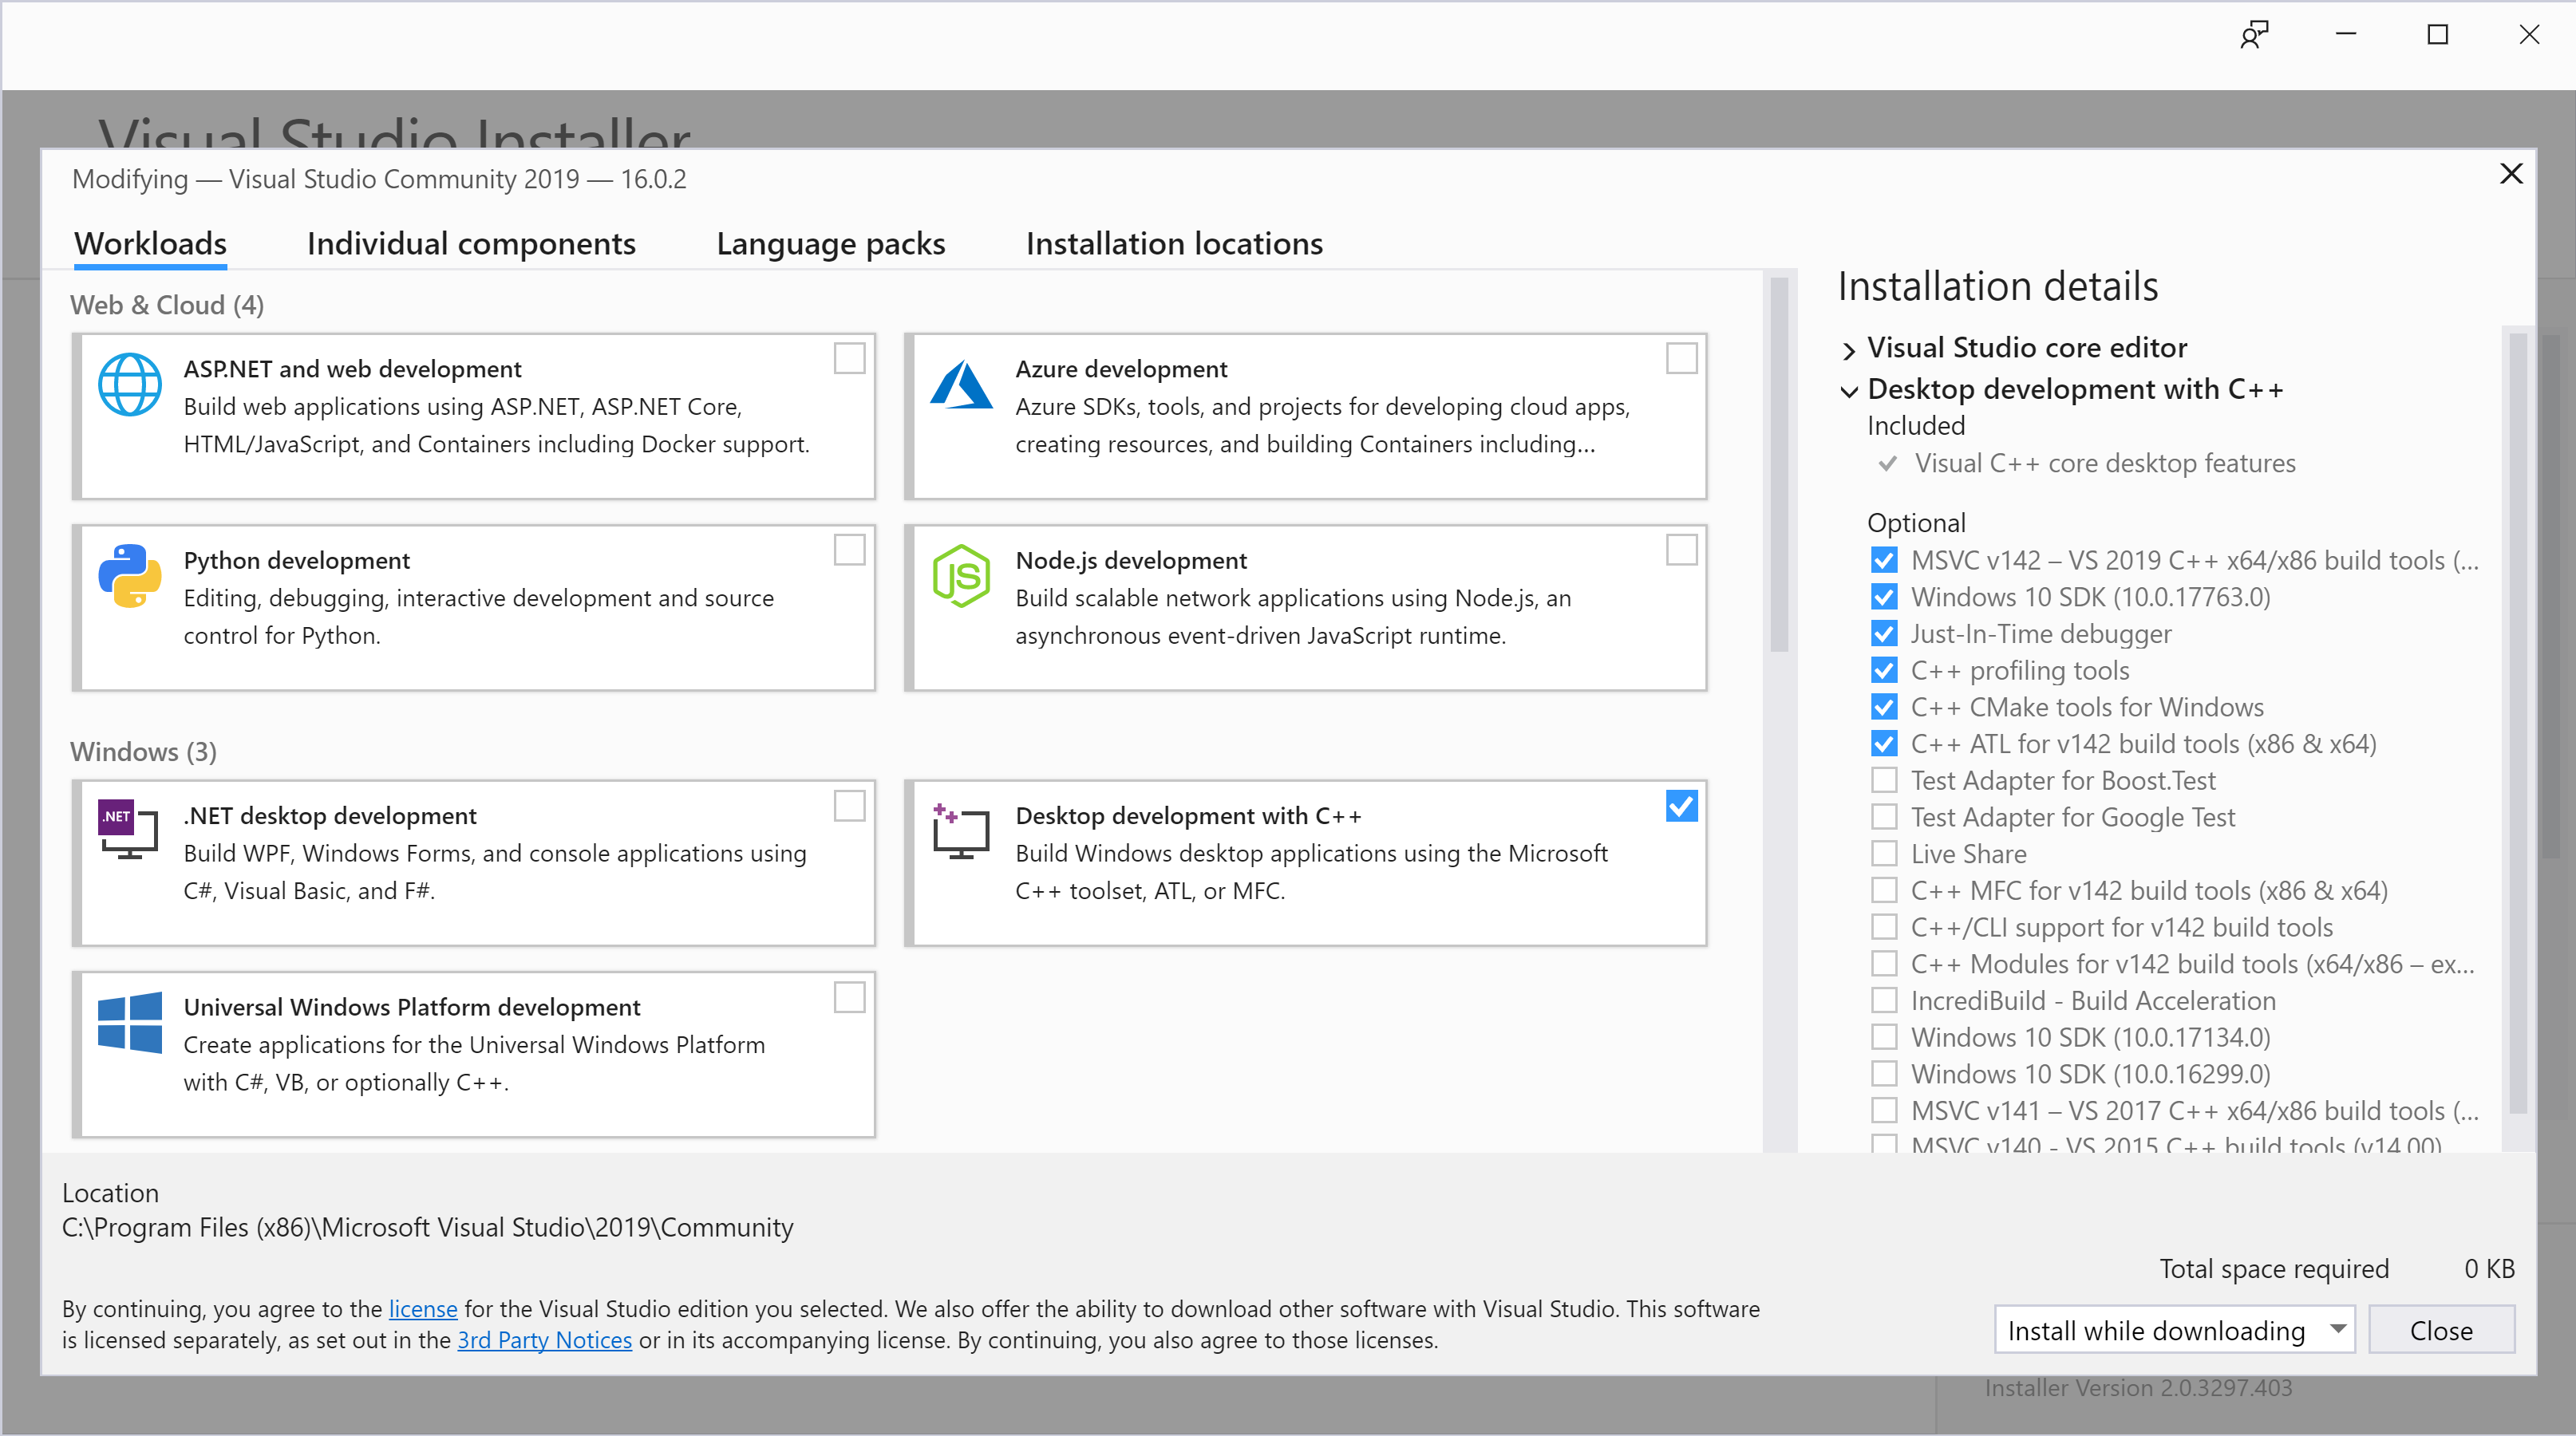
Task: Enable MSVC v141 VS 2017 build tools
Action: coord(1884,1110)
